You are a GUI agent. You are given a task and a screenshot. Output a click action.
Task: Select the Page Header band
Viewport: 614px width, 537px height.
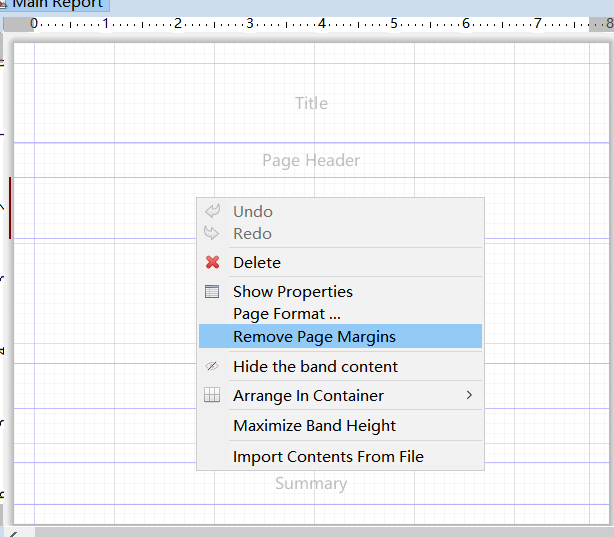(311, 160)
